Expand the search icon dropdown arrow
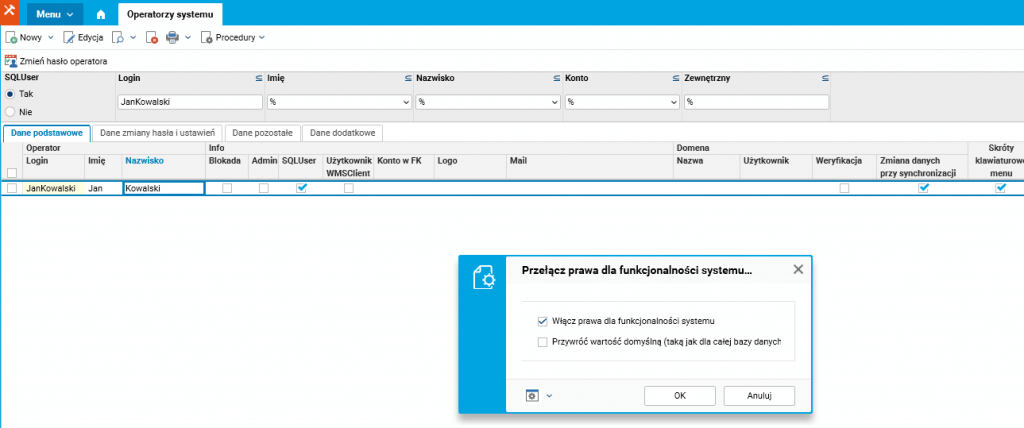This screenshot has width=1024, height=428. click(x=133, y=38)
